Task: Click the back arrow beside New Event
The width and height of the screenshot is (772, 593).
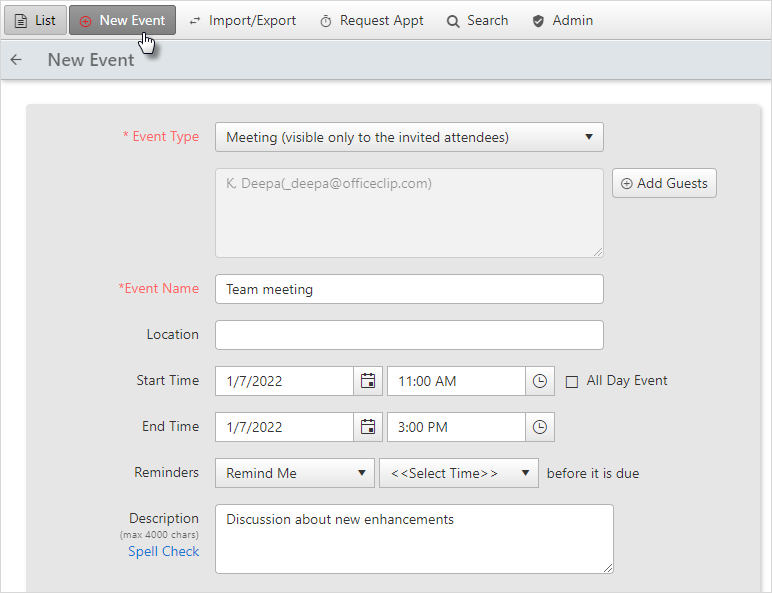Action: pyautogui.click(x=16, y=60)
